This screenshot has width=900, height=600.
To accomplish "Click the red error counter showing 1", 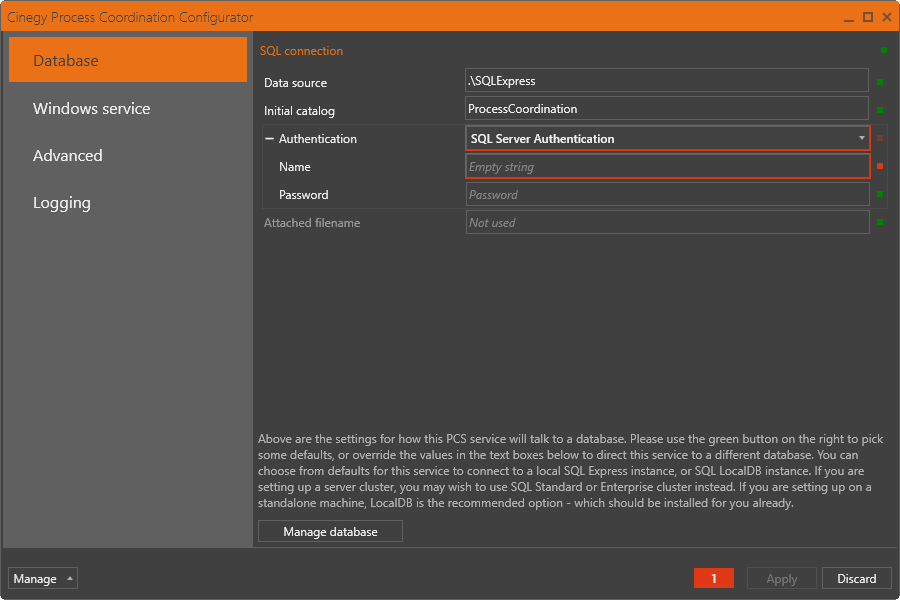I will pos(714,578).
